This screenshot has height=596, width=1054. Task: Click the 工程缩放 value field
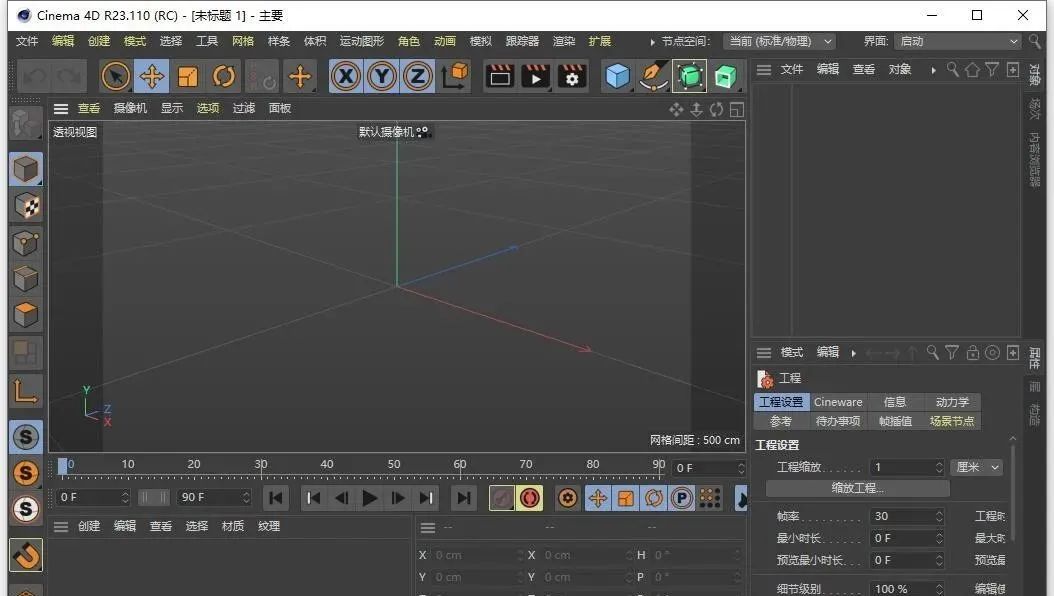[906, 467]
